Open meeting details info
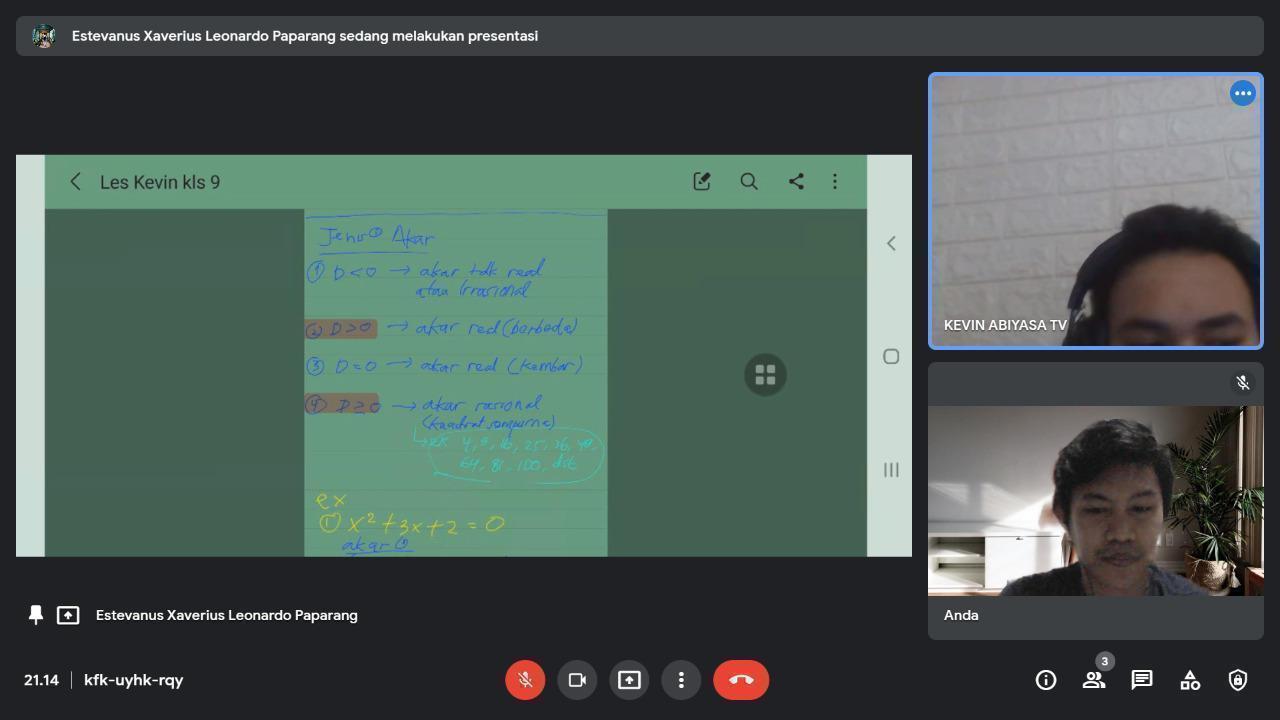This screenshot has height=720, width=1280. pos(1046,680)
